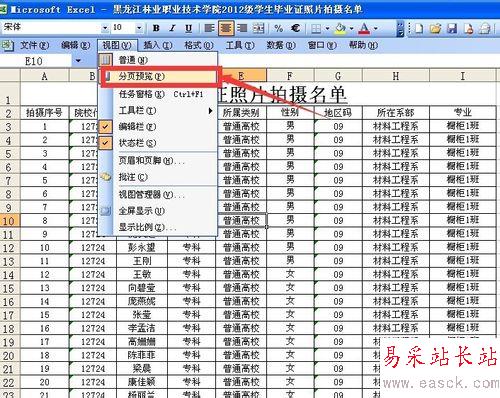Click the 批注 comments icon
This screenshot has width=500, height=398.
106,177
